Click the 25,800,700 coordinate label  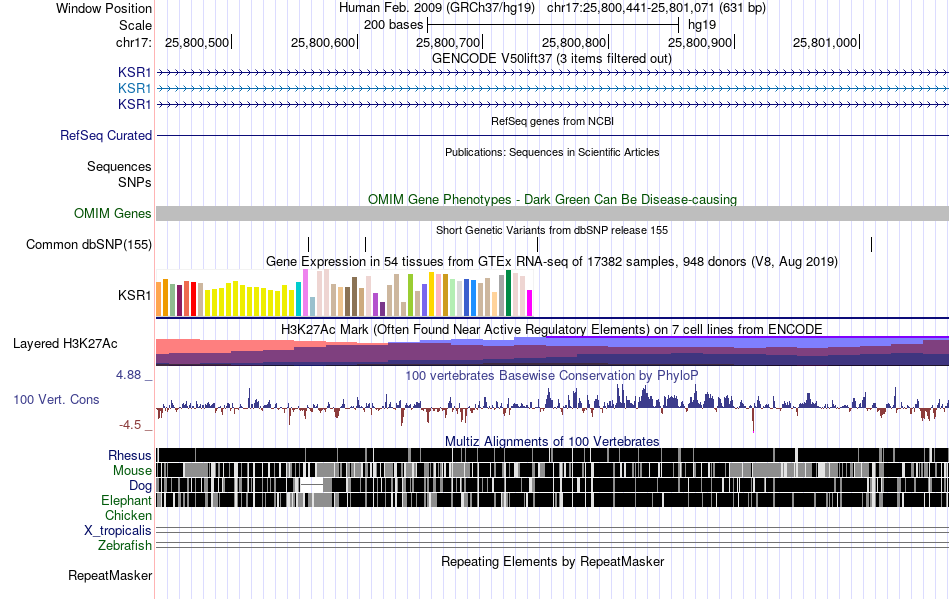coord(448,42)
